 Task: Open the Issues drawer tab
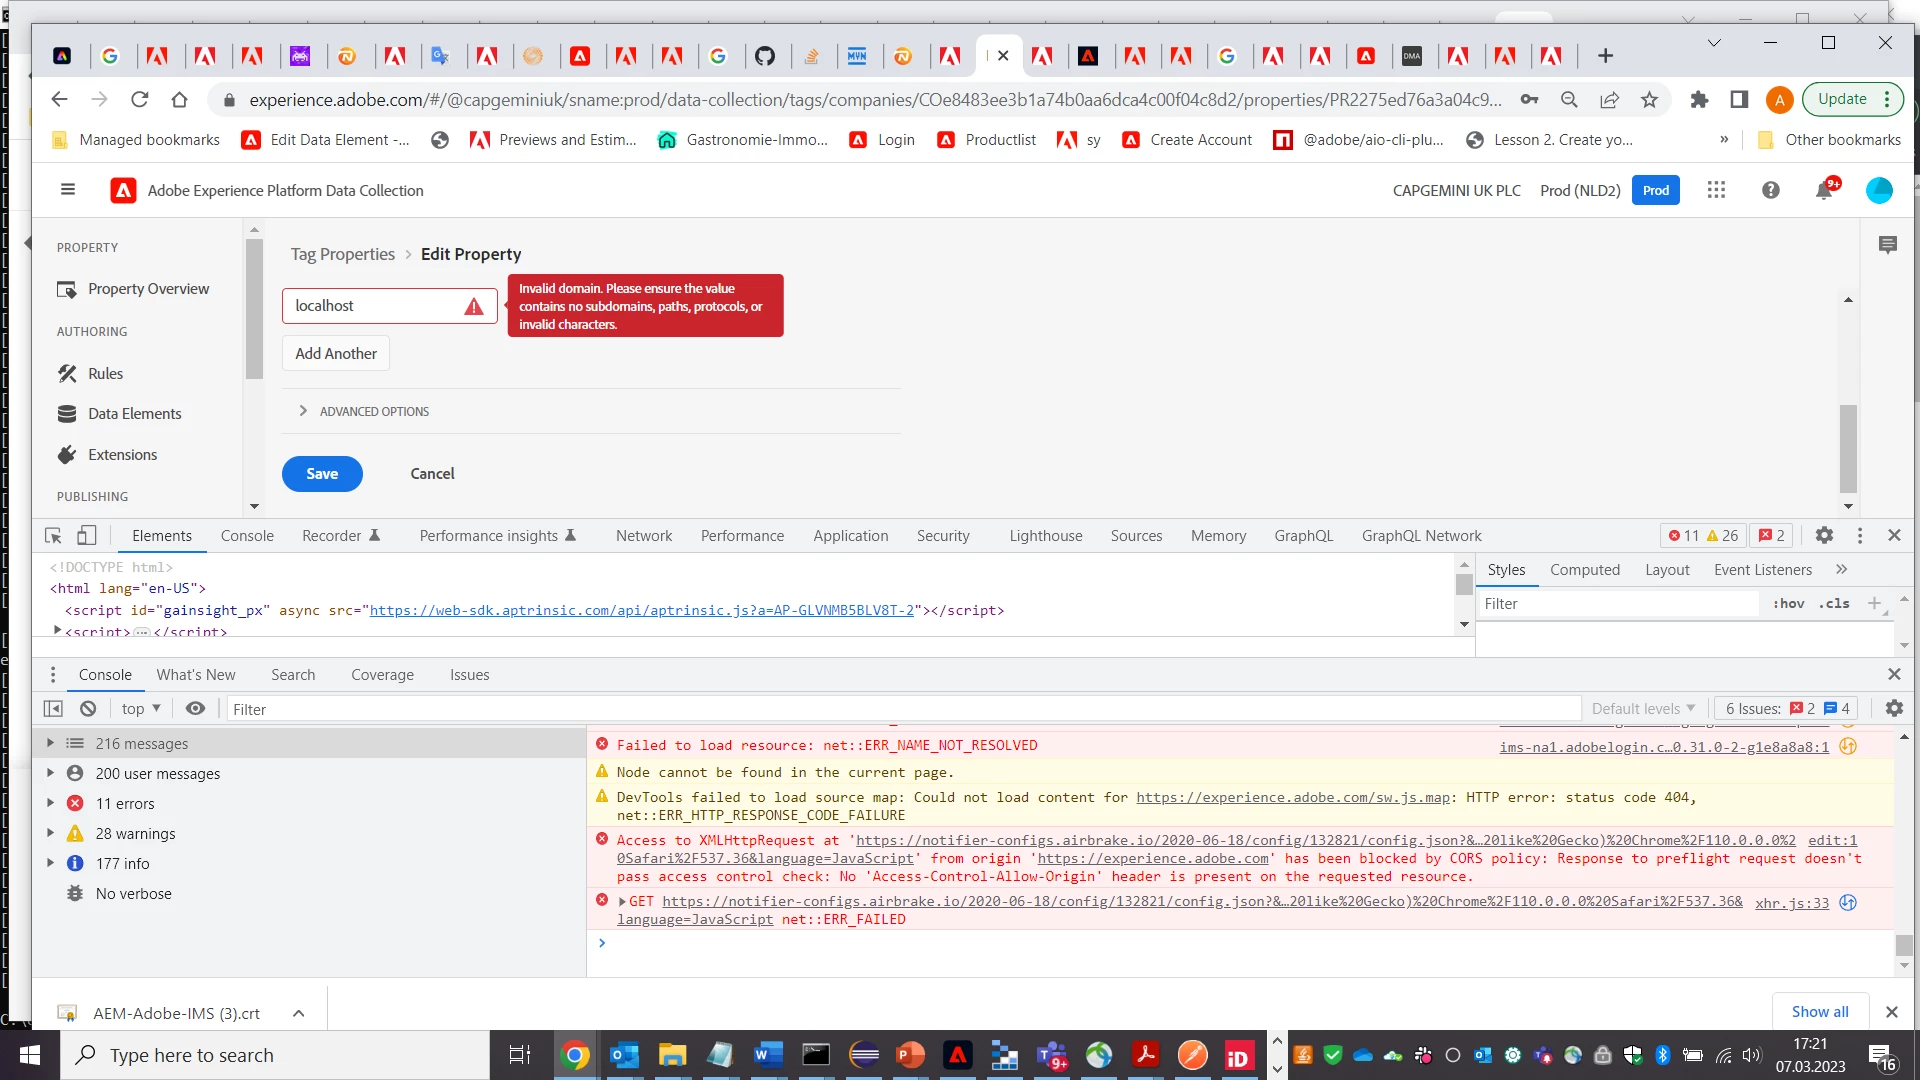(469, 675)
